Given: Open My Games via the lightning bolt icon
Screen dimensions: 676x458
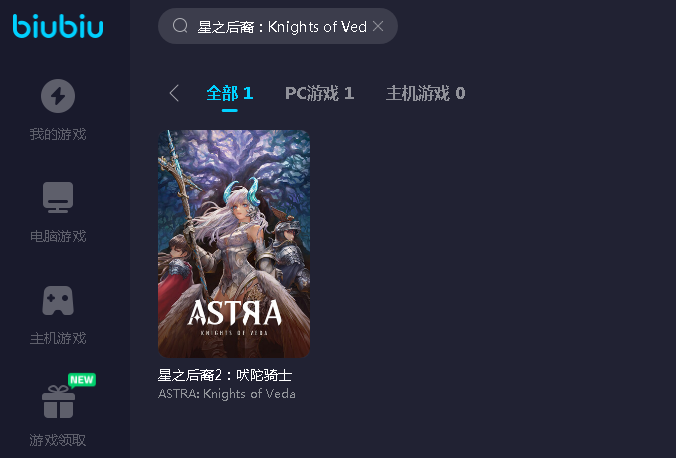Looking at the screenshot, I should coord(58,96).
